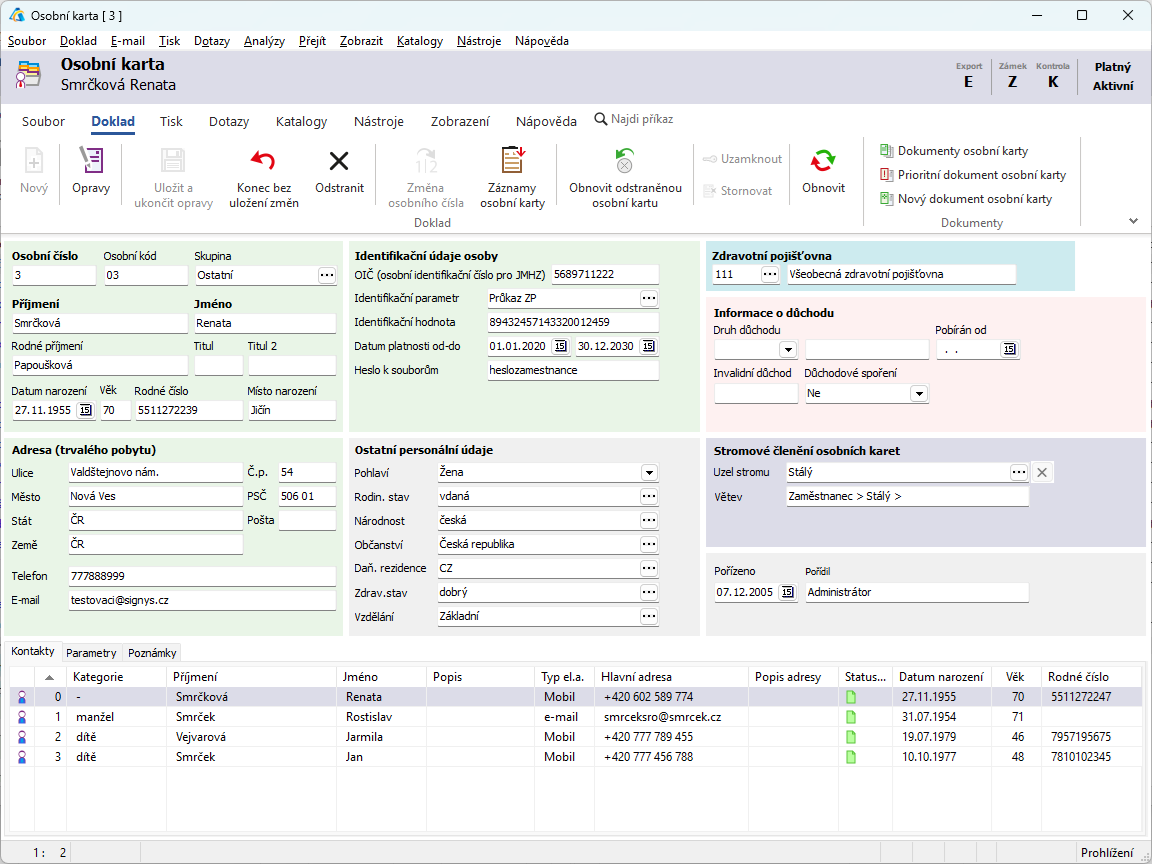Open the Analýzy menu
This screenshot has height=864, width=1152.
pyautogui.click(x=264, y=41)
